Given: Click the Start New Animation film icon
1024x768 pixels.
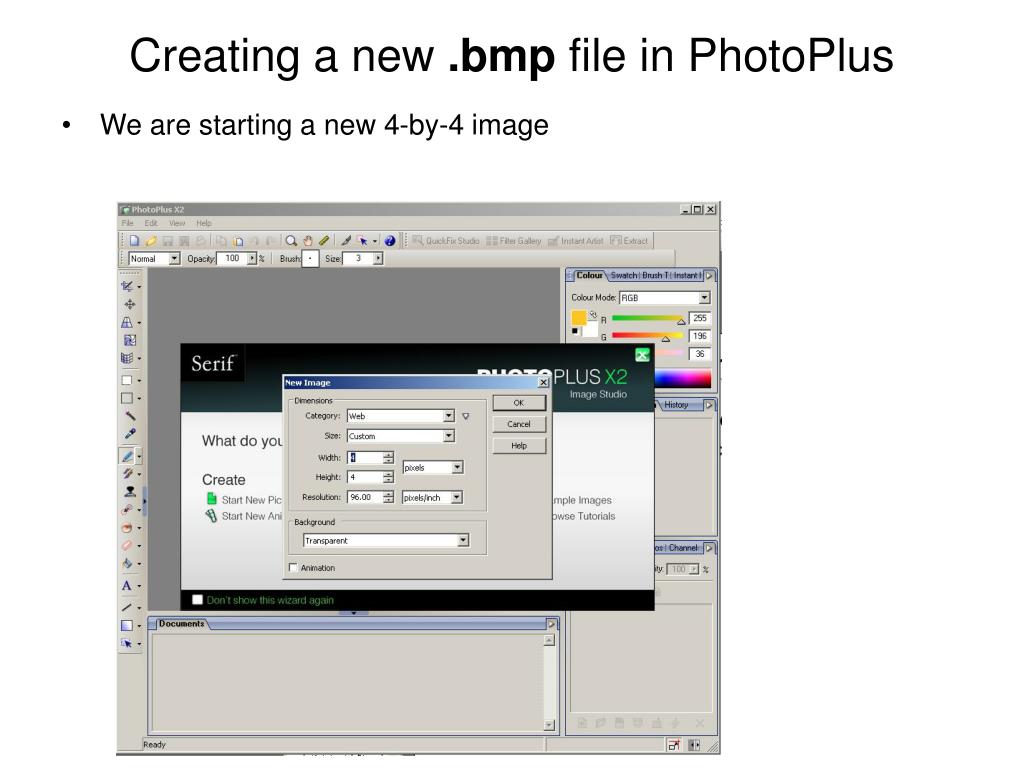Looking at the screenshot, I should pos(212,516).
